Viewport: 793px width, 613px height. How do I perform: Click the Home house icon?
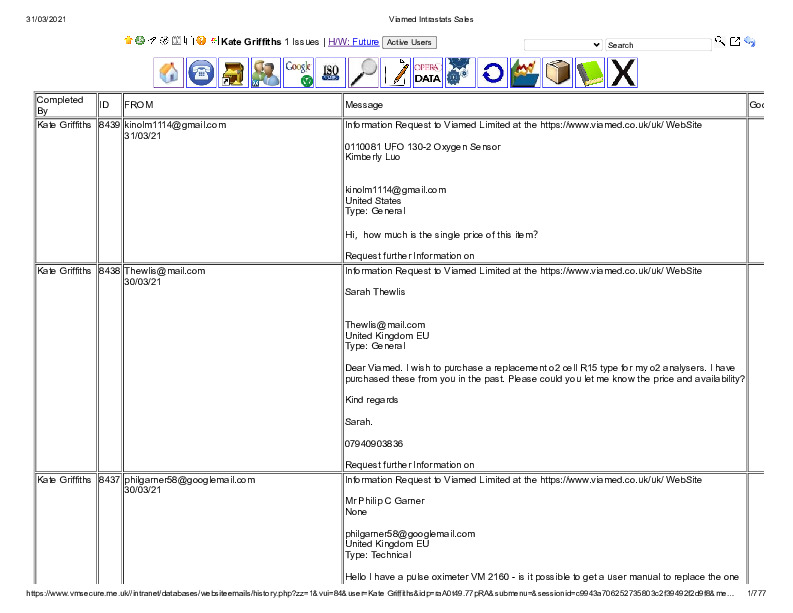[169, 73]
